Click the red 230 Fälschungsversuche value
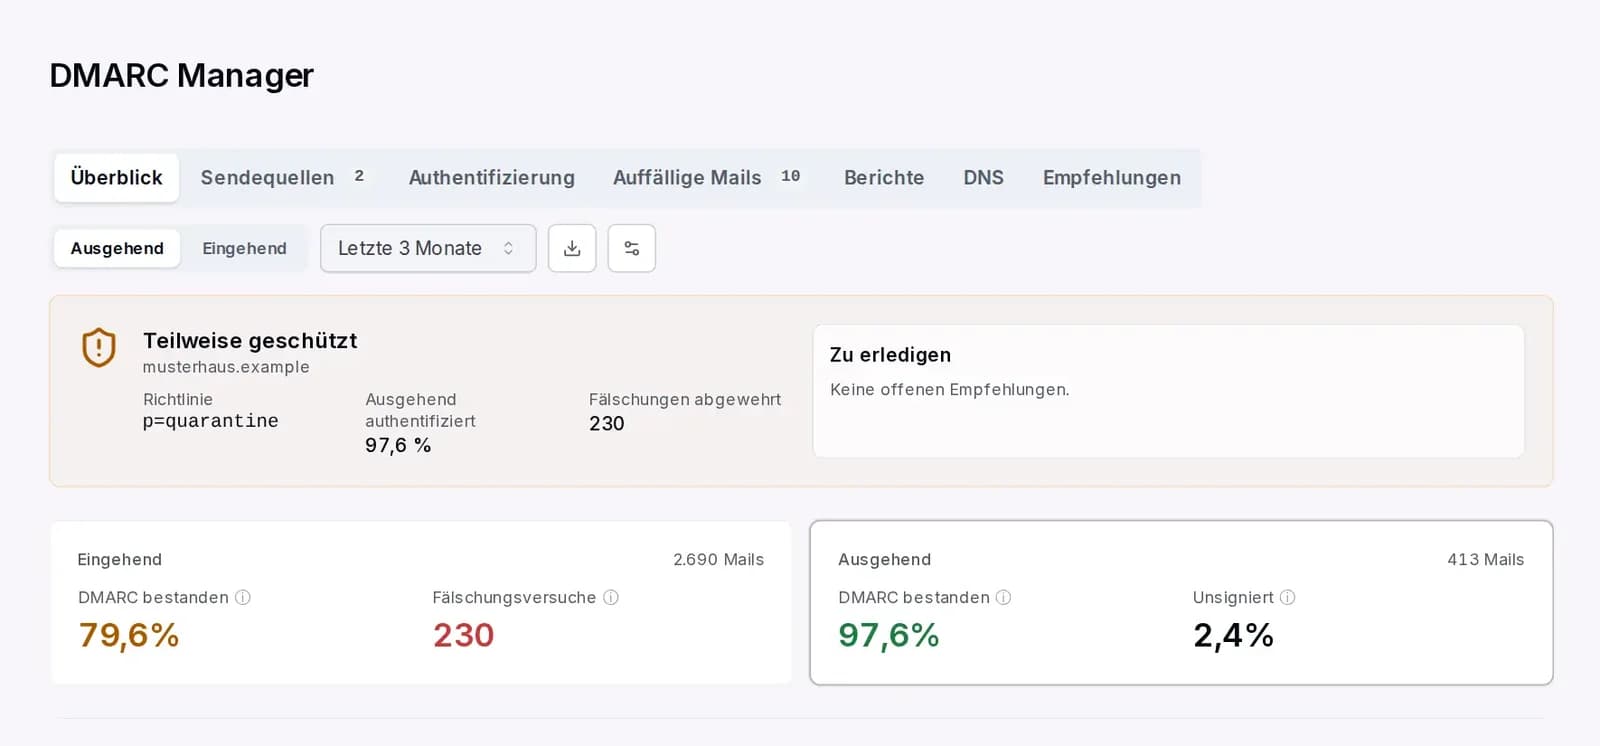This screenshot has width=1600, height=746. point(464,635)
